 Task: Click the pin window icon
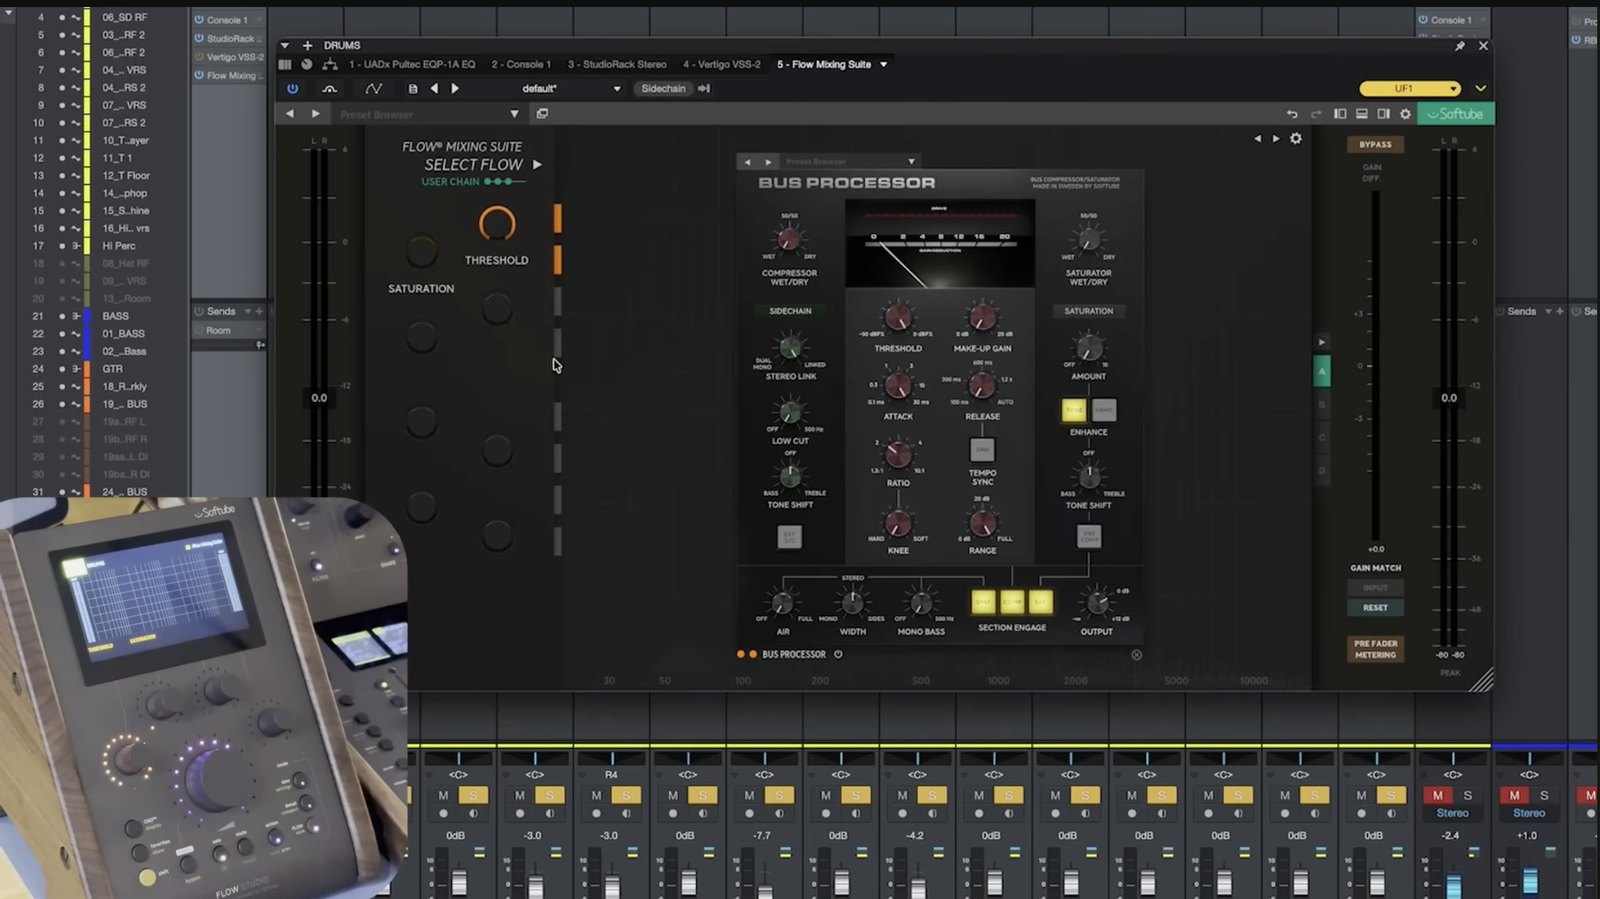pyautogui.click(x=1460, y=46)
